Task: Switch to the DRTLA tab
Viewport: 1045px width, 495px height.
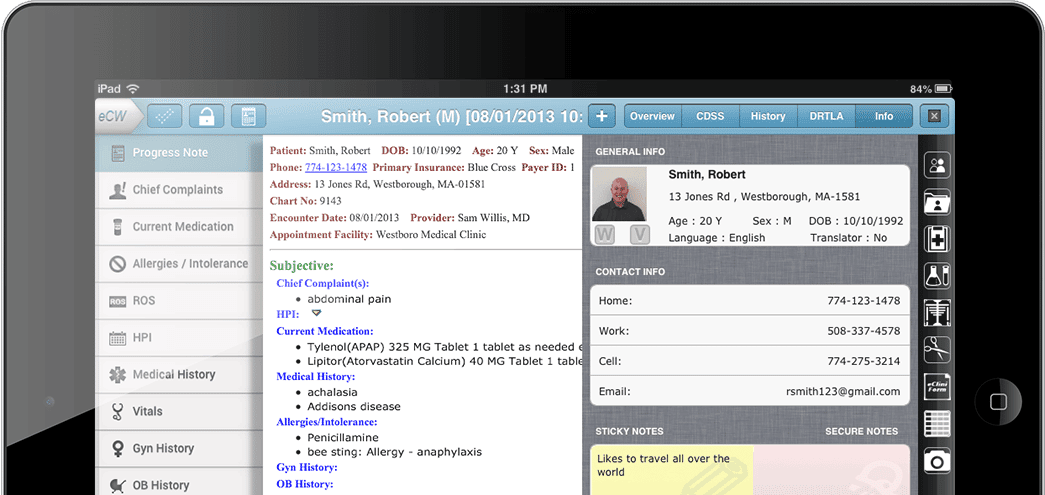Action: 826,116
